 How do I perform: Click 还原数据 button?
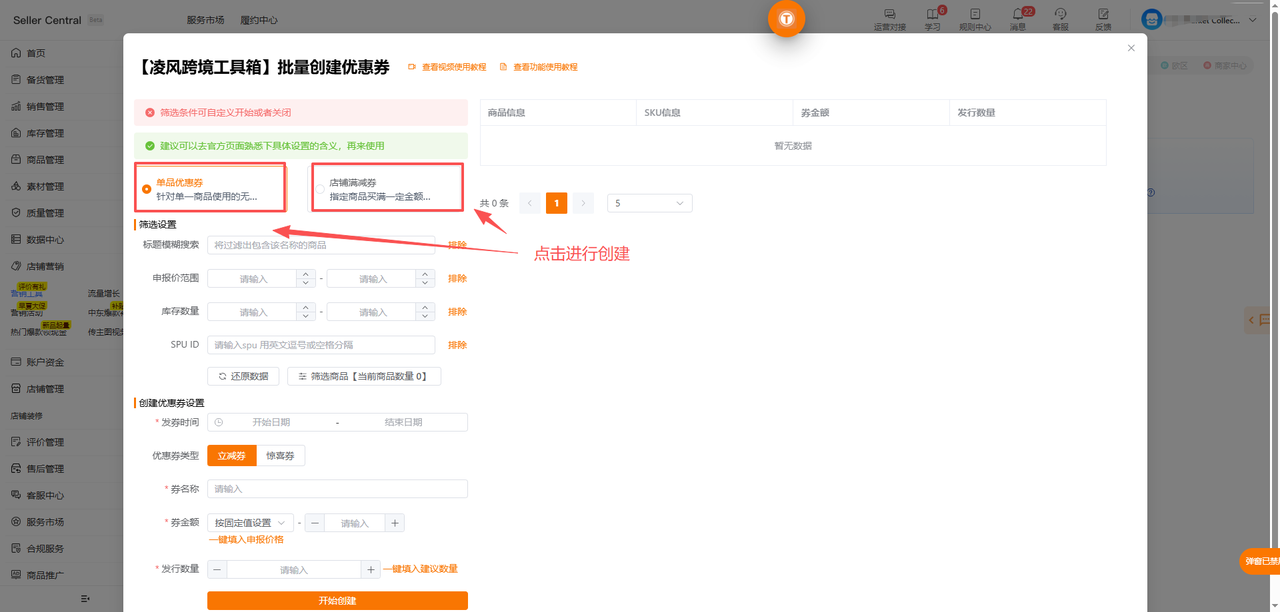pos(243,376)
